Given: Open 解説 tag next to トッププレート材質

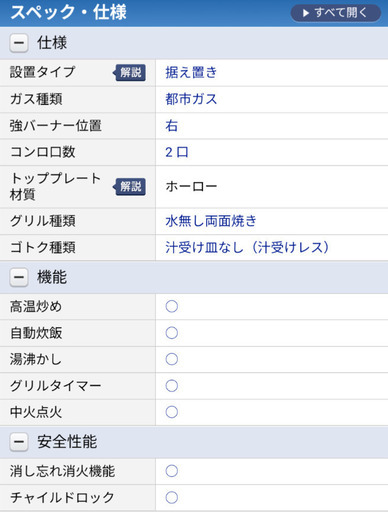Looking at the screenshot, I should point(130,186).
